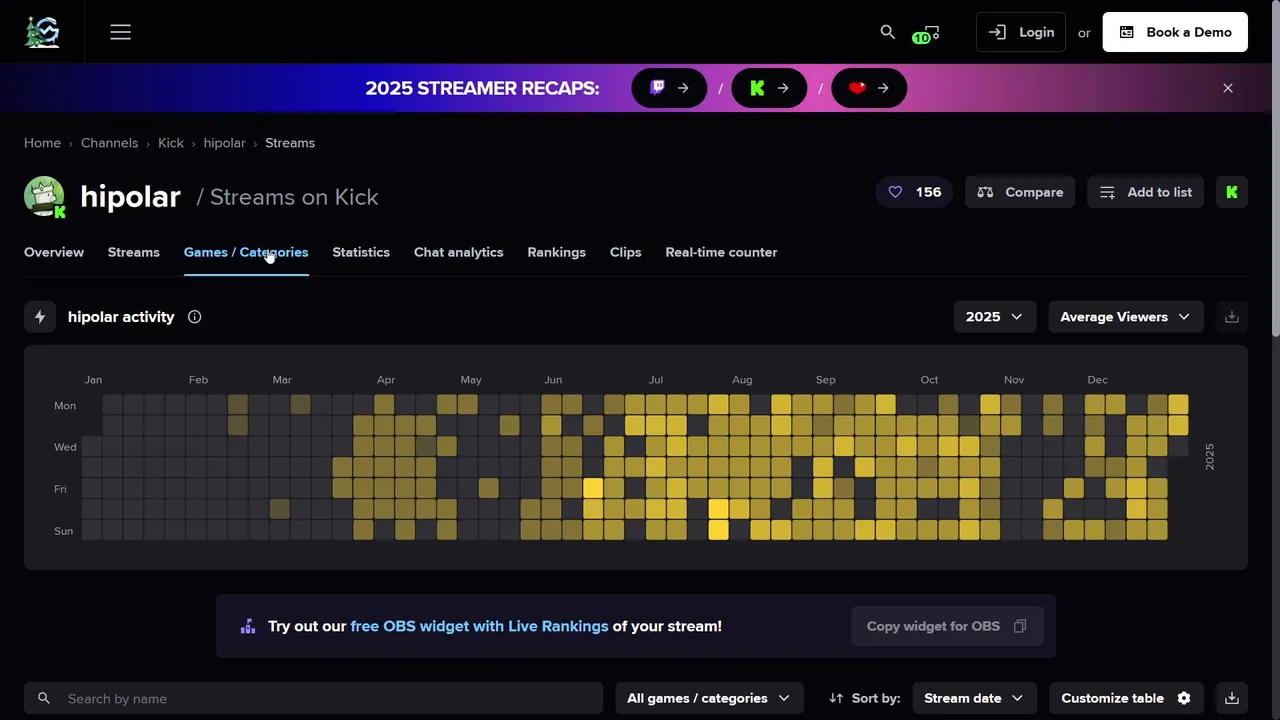The width and height of the screenshot is (1280, 720).
Task: Click hipolar channel avatar
Action: point(44,196)
